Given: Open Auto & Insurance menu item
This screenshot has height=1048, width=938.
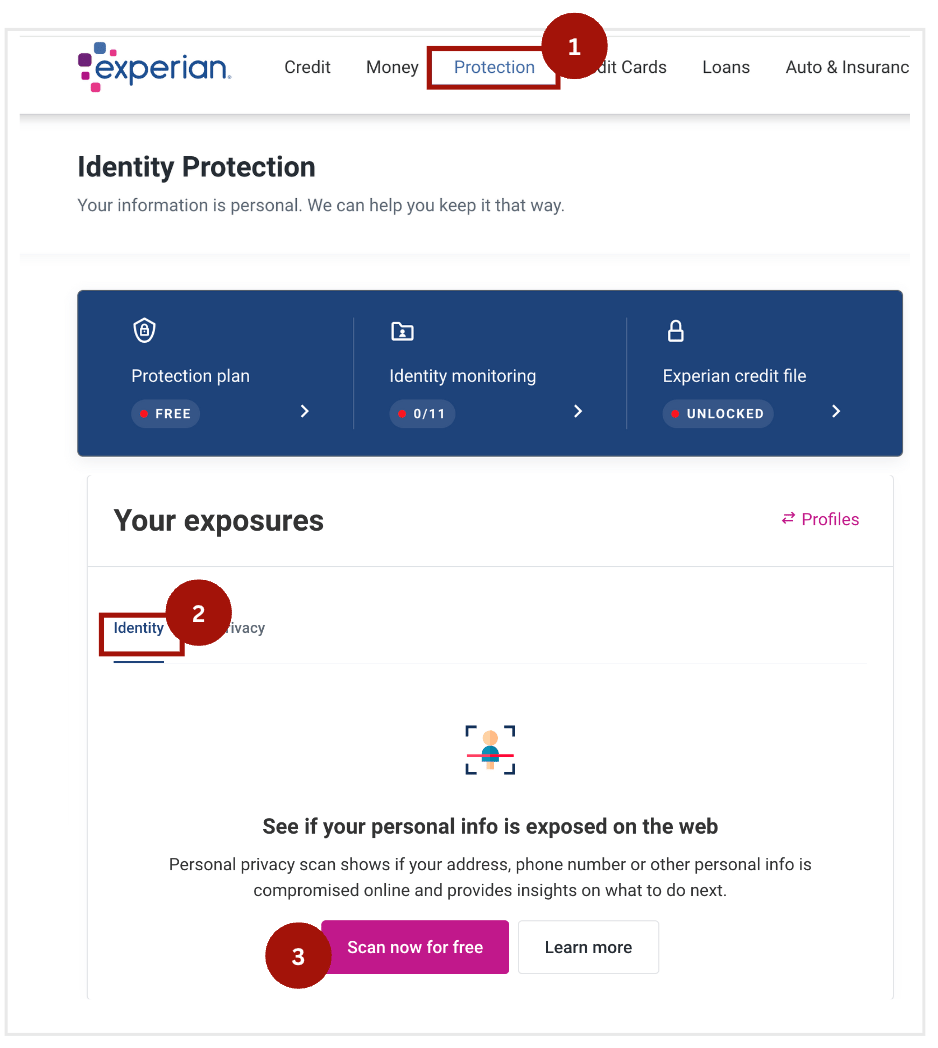Looking at the screenshot, I should pyautogui.click(x=847, y=67).
